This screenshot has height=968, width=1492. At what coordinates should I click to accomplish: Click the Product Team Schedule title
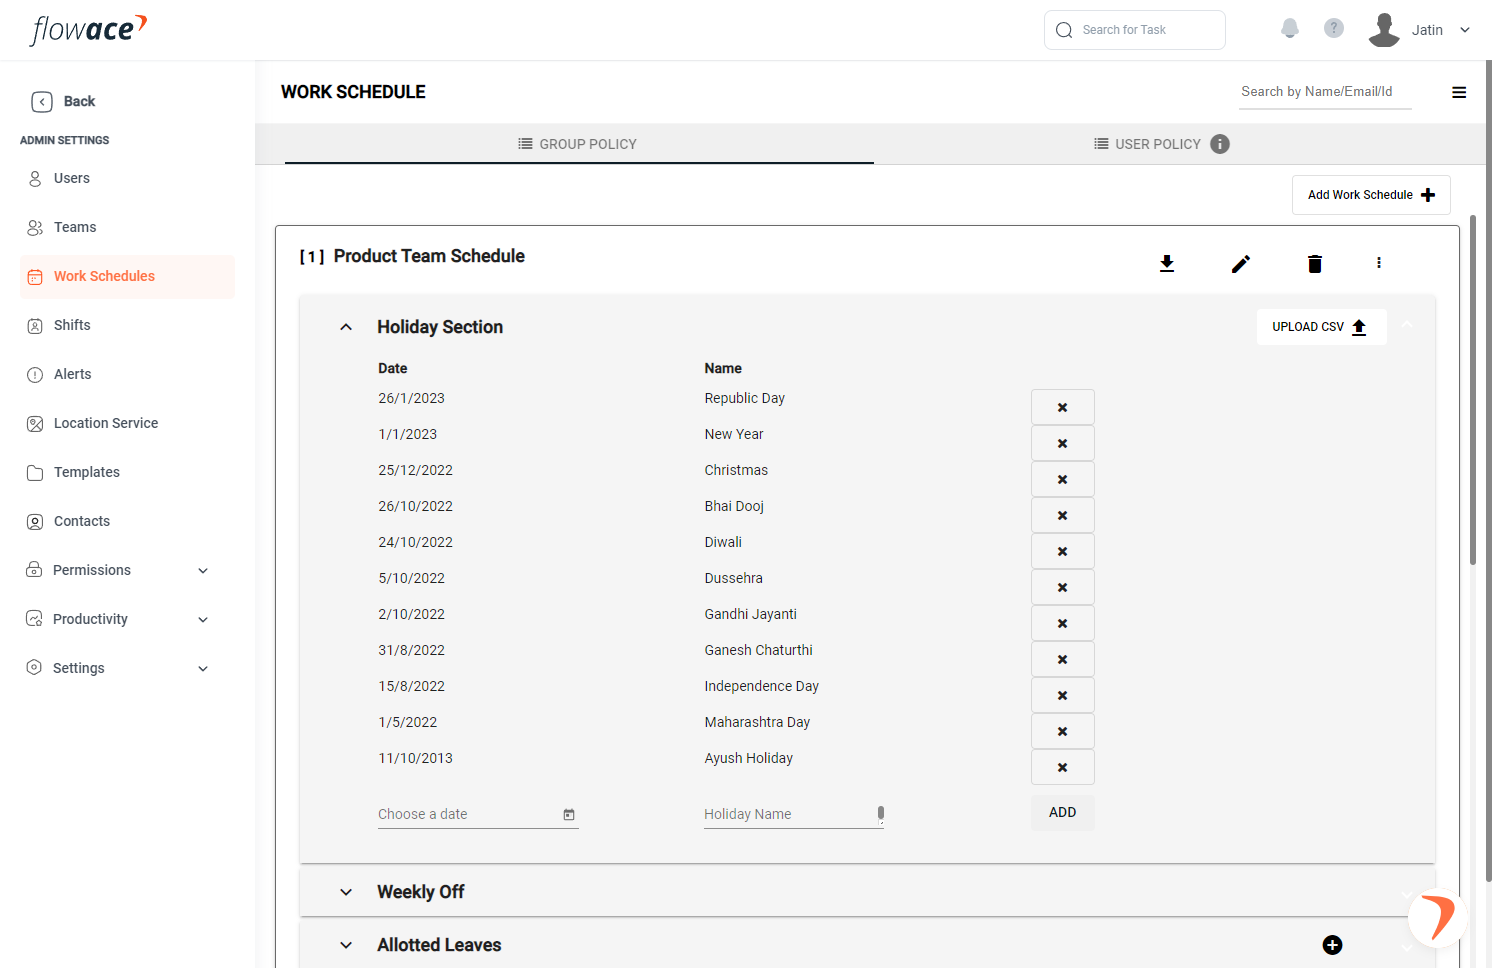click(429, 256)
